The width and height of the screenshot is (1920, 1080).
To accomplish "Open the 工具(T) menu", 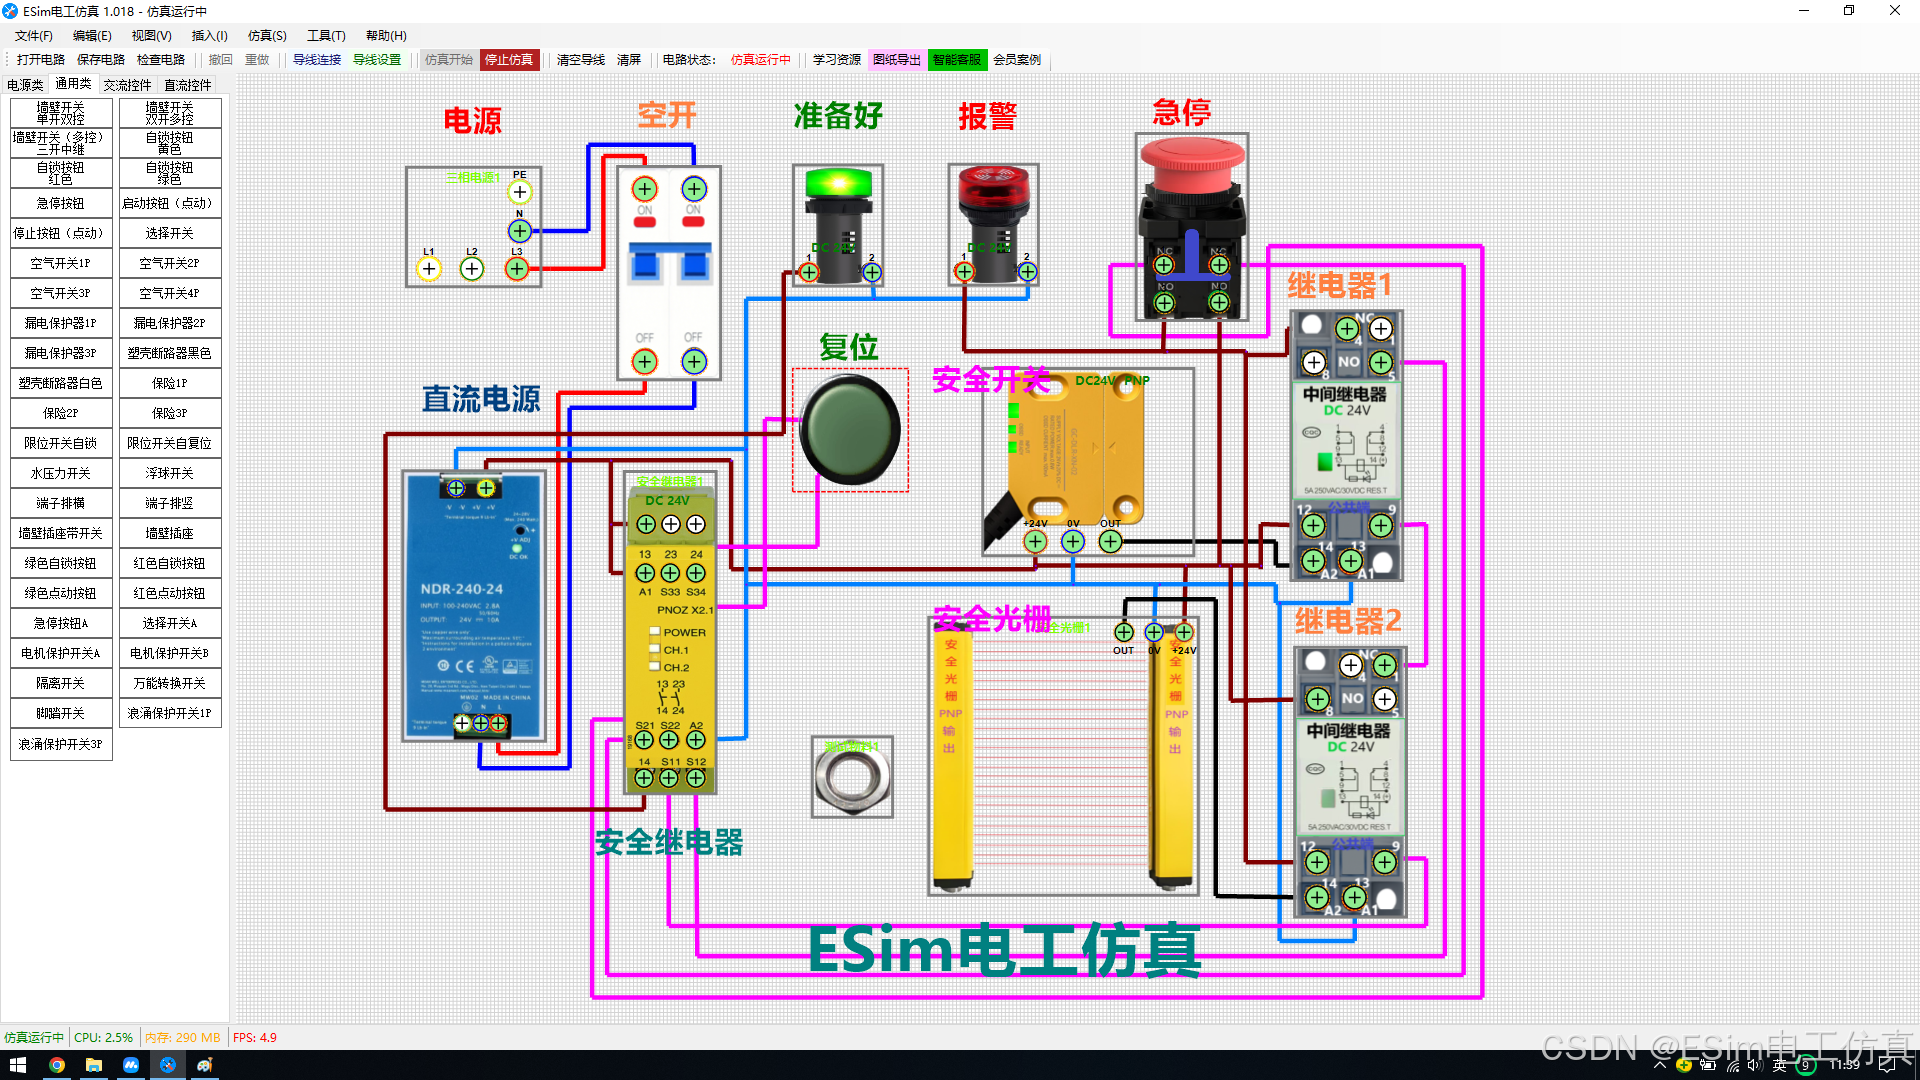I will 326,36.
